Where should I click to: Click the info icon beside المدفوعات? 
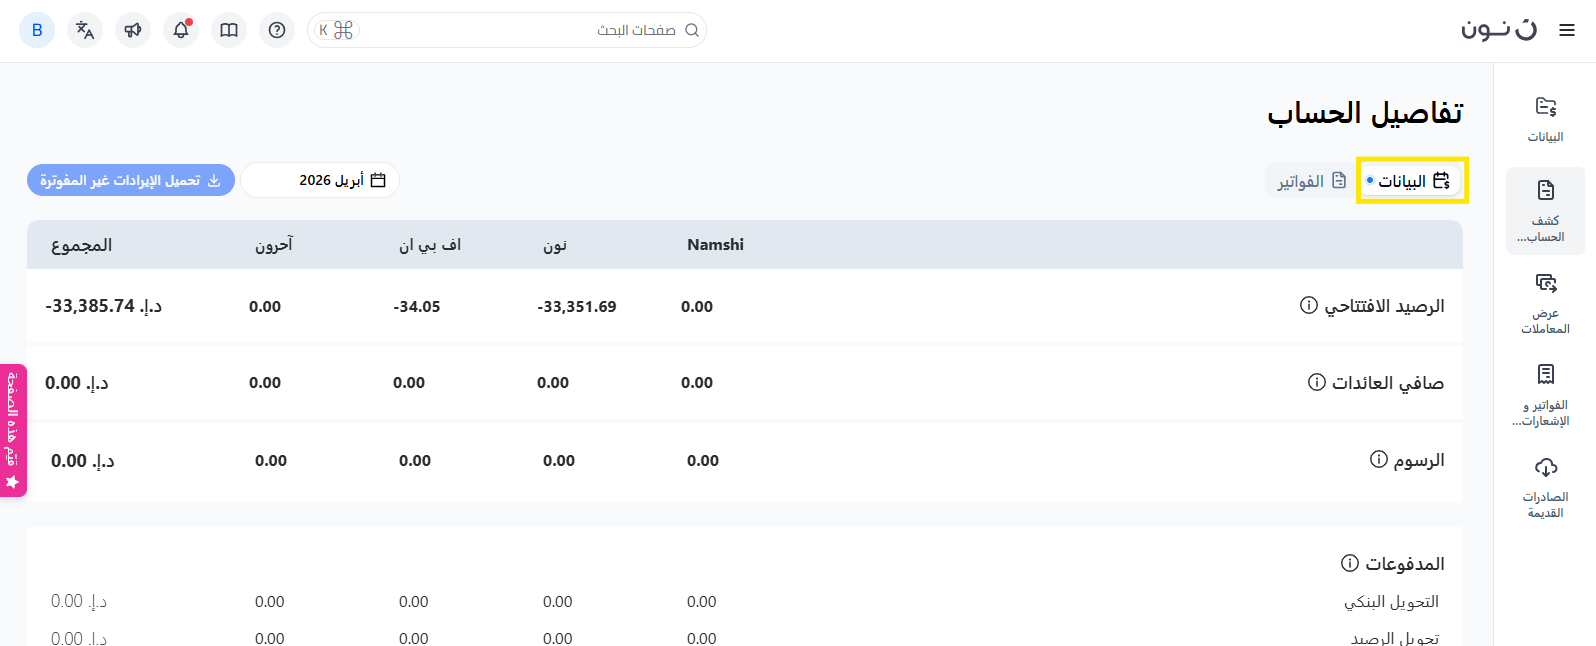(1350, 563)
